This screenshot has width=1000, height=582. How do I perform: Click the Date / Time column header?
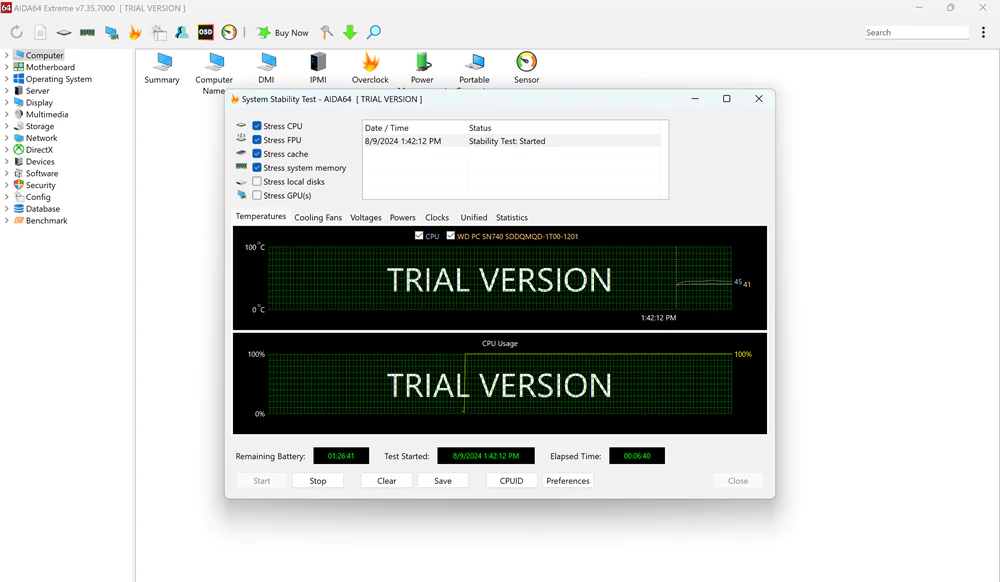click(415, 127)
